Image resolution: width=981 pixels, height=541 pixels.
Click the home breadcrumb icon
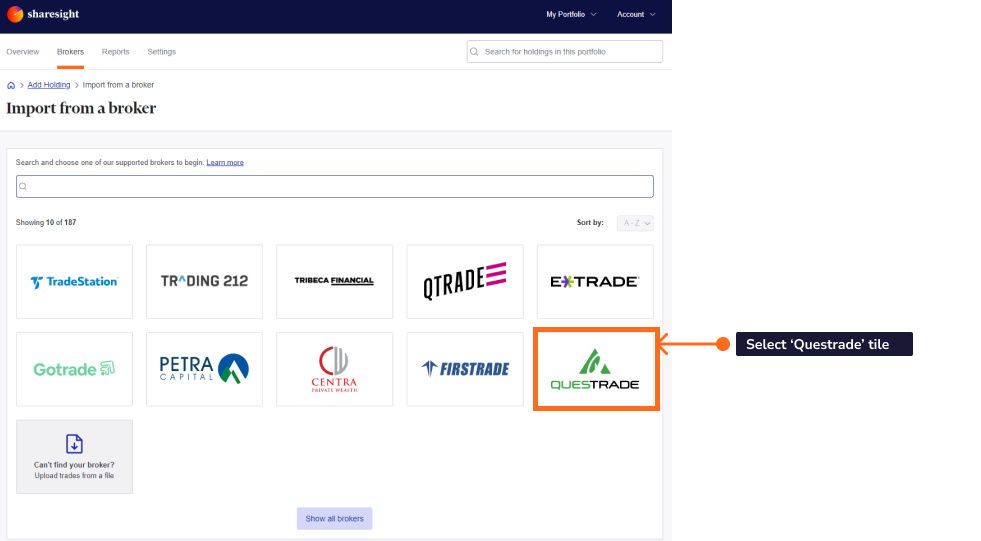pos(11,85)
